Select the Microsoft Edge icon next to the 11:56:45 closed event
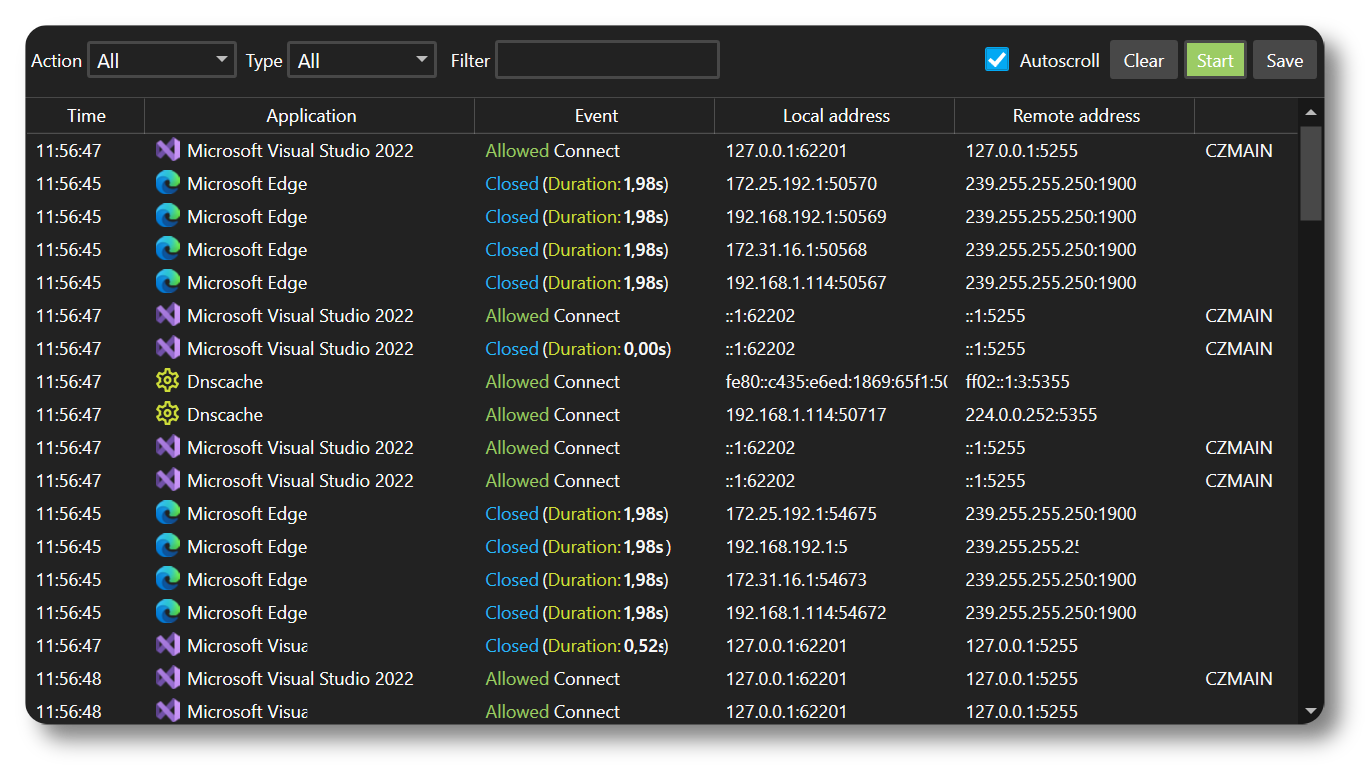This screenshot has width=1365, height=765. click(x=168, y=183)
